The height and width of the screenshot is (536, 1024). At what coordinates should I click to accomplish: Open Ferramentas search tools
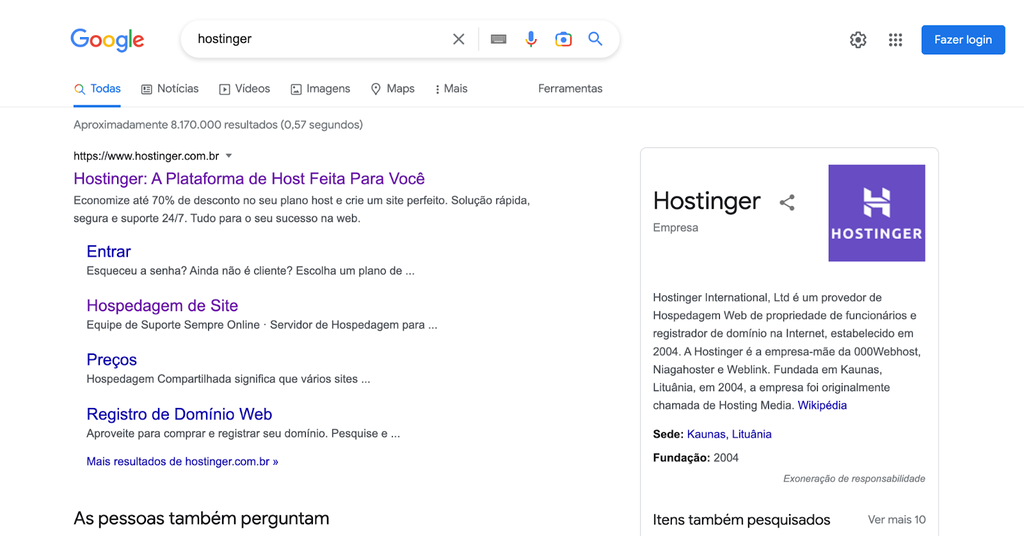click(570, 89)
